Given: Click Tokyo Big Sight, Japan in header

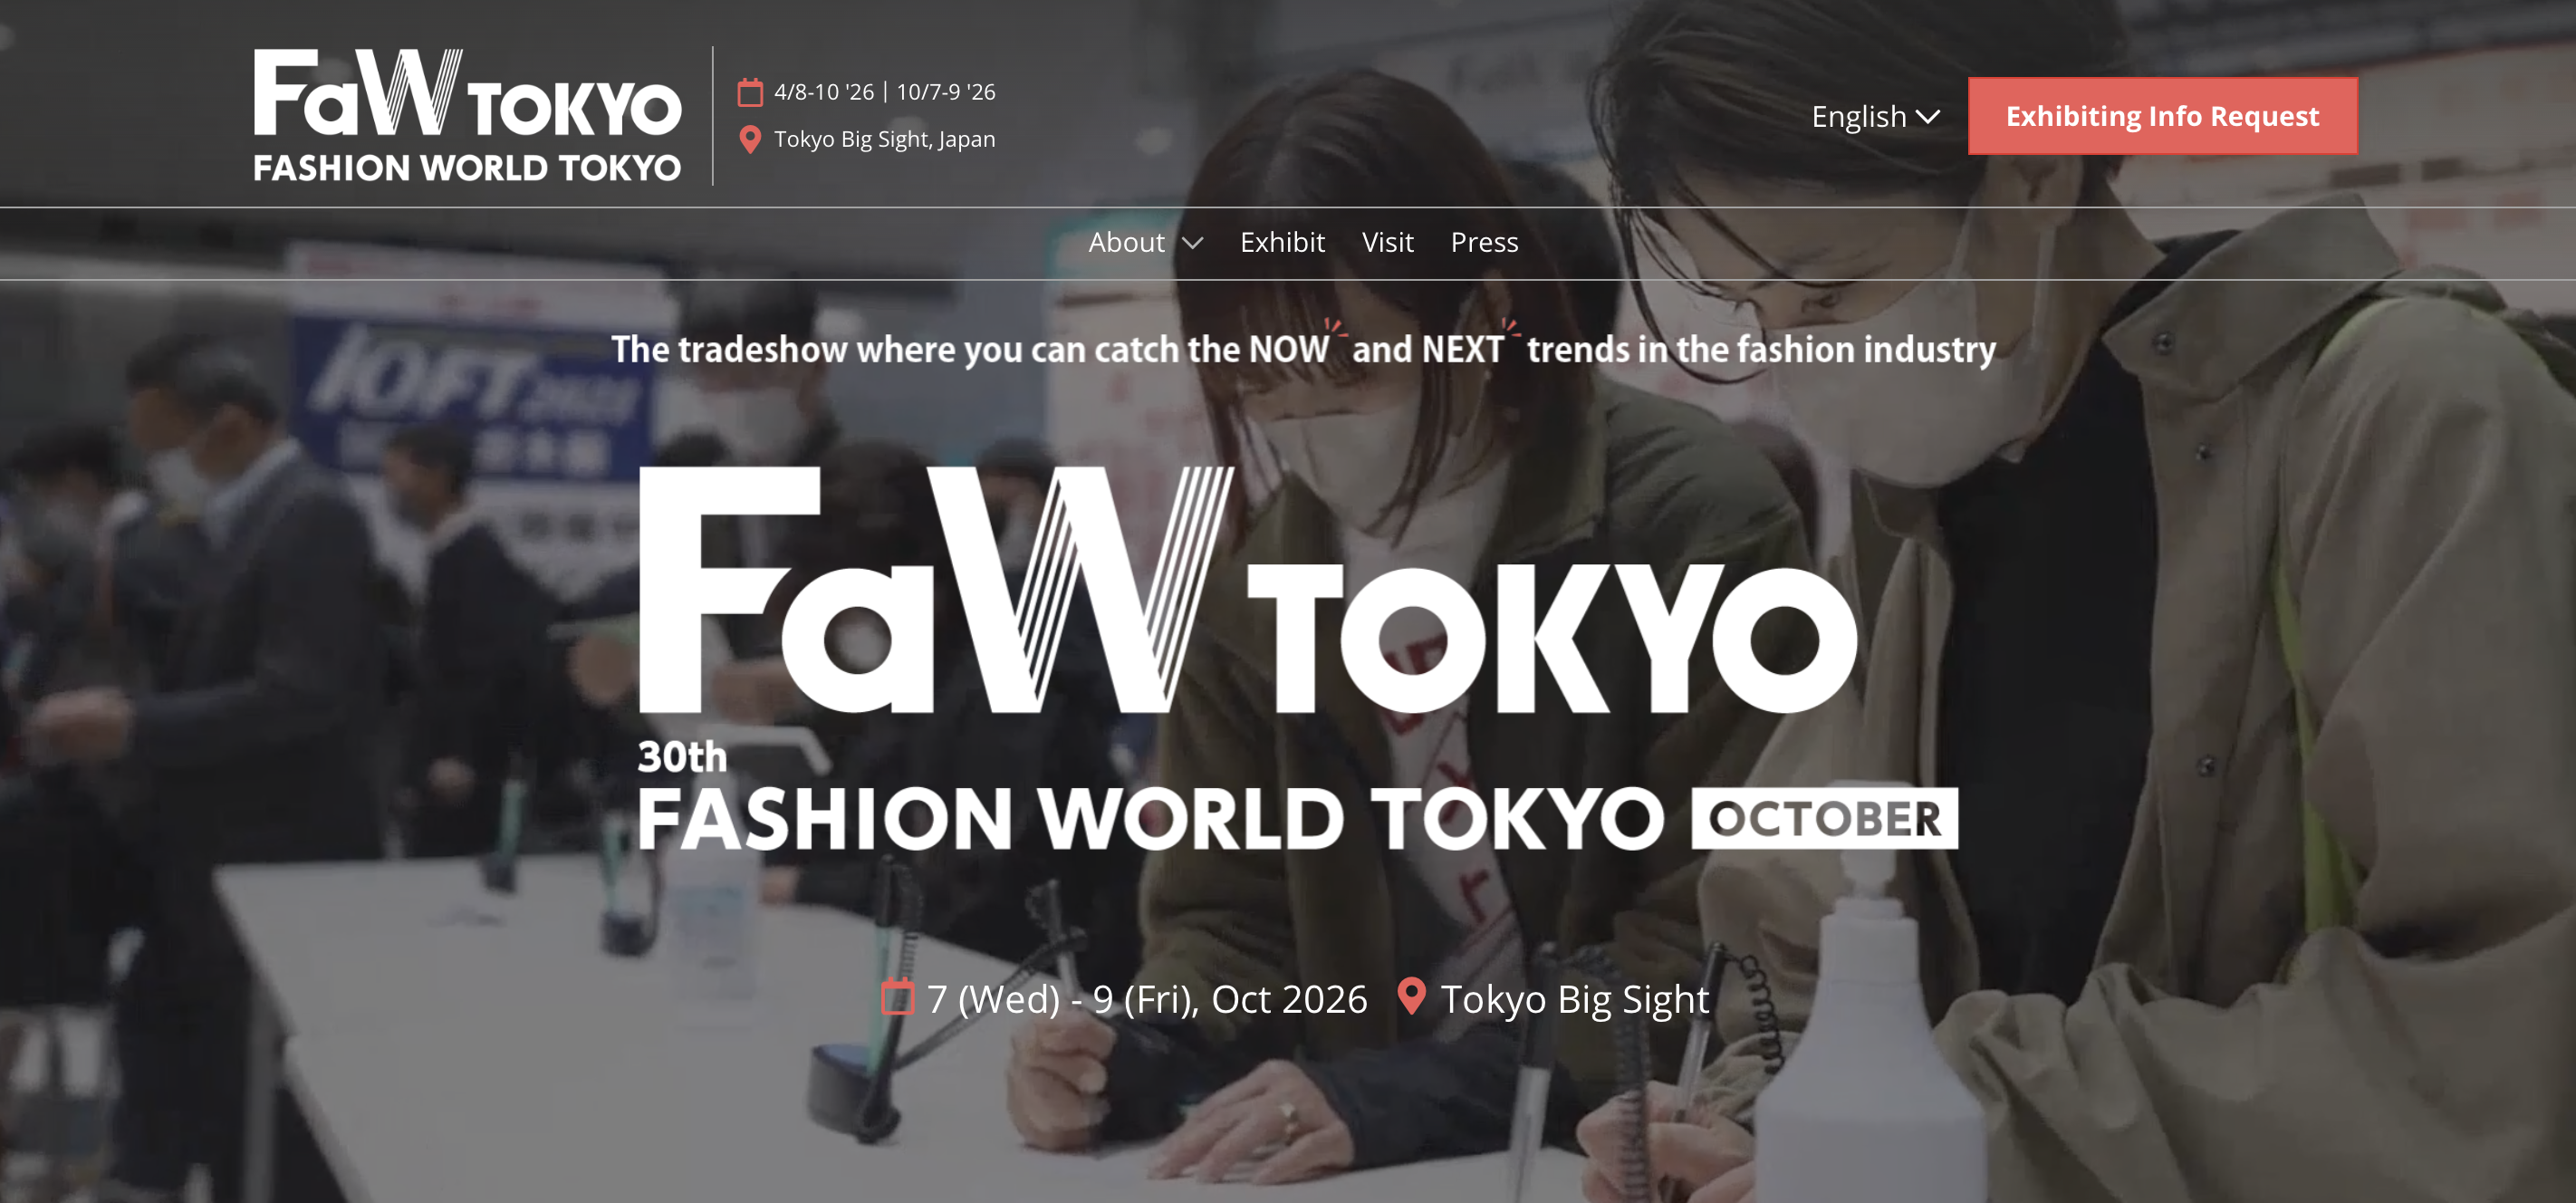Looking at the screenshot, I should [x=884, y=139].
